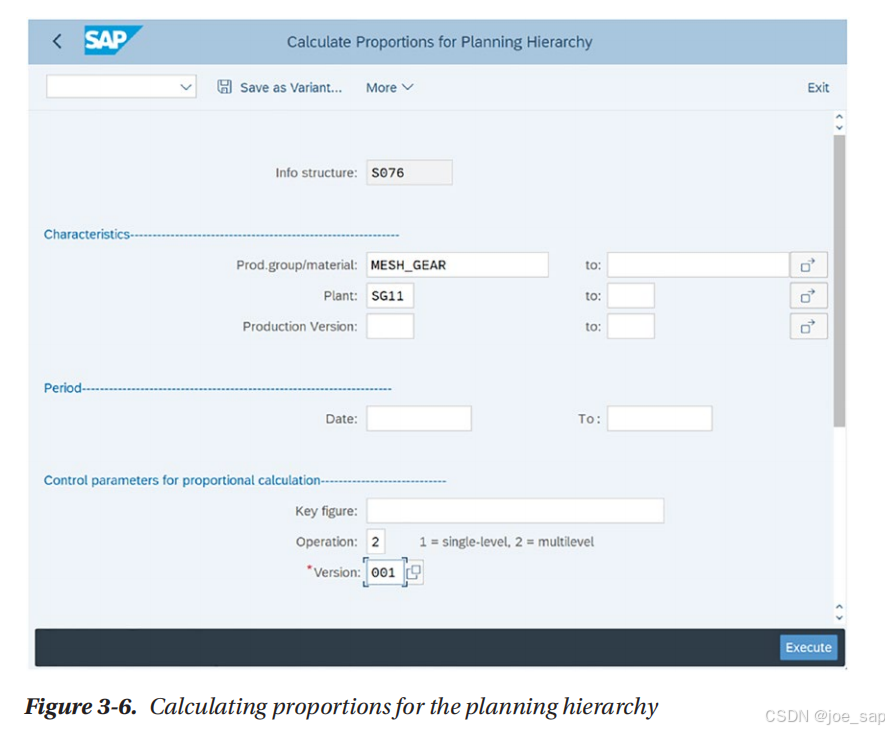Open multiple selection for Prod.group/material
This screenshot has width=889, height=731.
808,265
